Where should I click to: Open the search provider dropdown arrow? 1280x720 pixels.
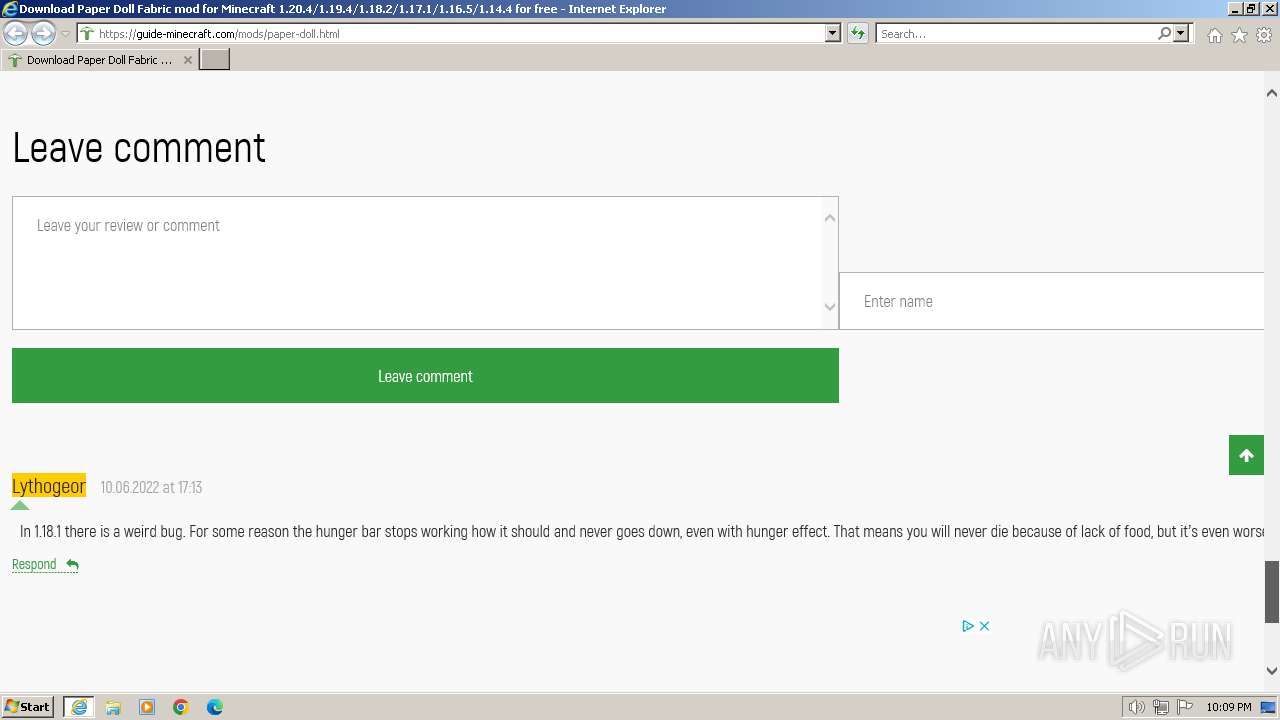pyautogui.click(x=1181, y=34)
